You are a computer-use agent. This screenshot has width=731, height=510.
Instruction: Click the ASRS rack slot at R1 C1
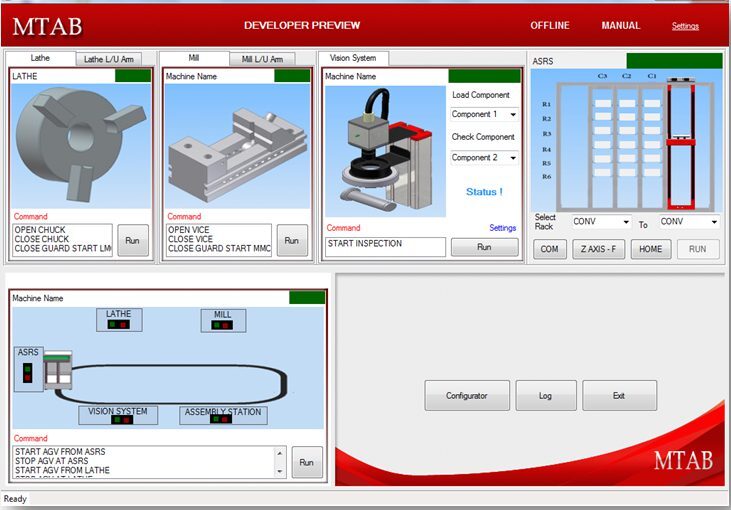[x=652, y=103]
